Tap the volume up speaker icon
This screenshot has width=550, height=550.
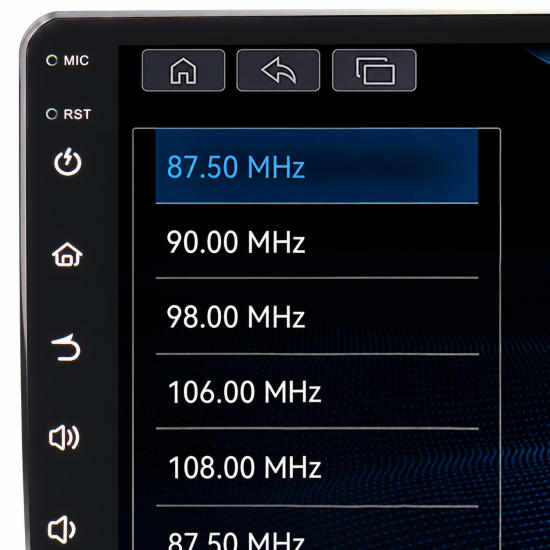(x=64, y=437)
